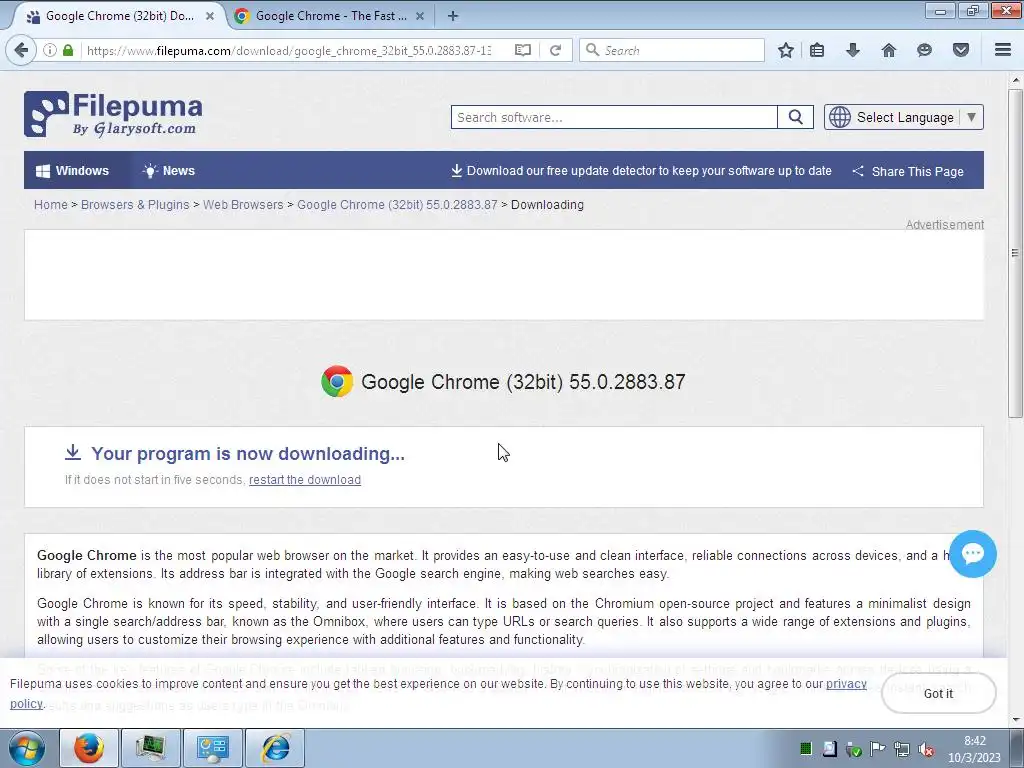Open a new tab with plus button
The height and width of the screenshot is (768, 1024).
coord(453,16)
